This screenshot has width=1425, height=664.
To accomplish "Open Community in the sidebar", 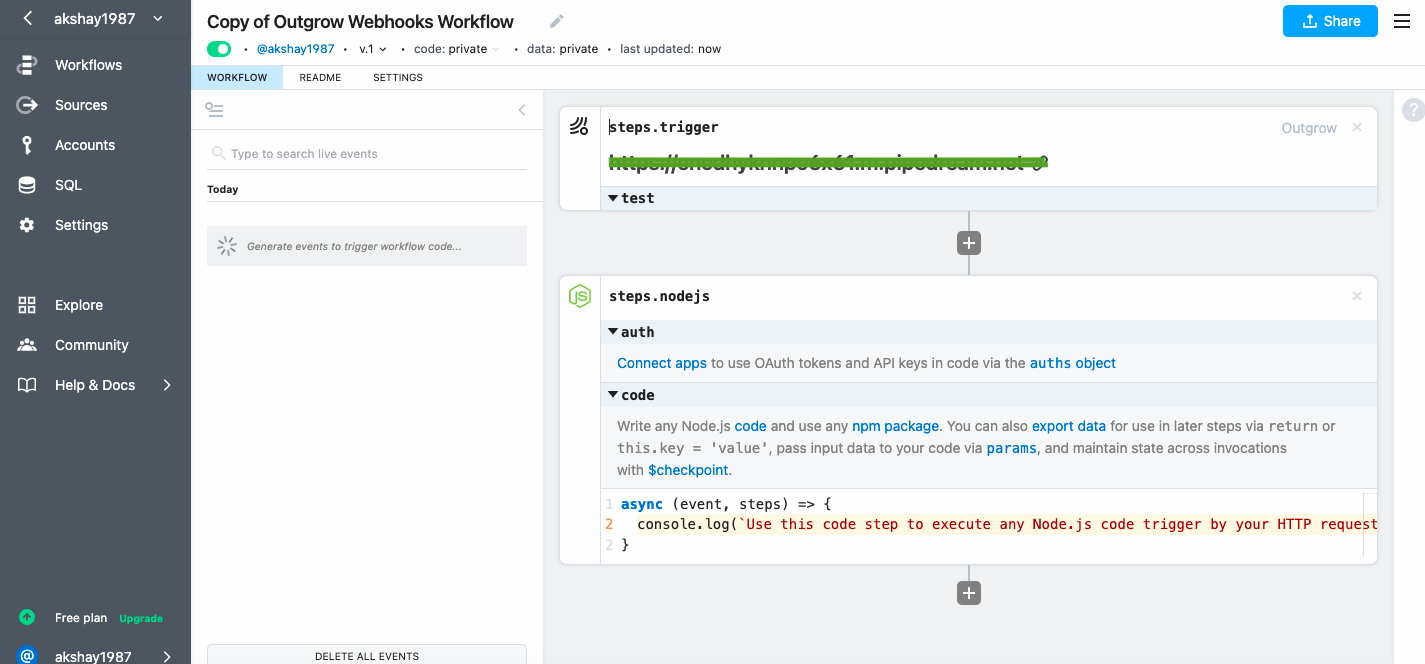I will [x=92, y=345].
